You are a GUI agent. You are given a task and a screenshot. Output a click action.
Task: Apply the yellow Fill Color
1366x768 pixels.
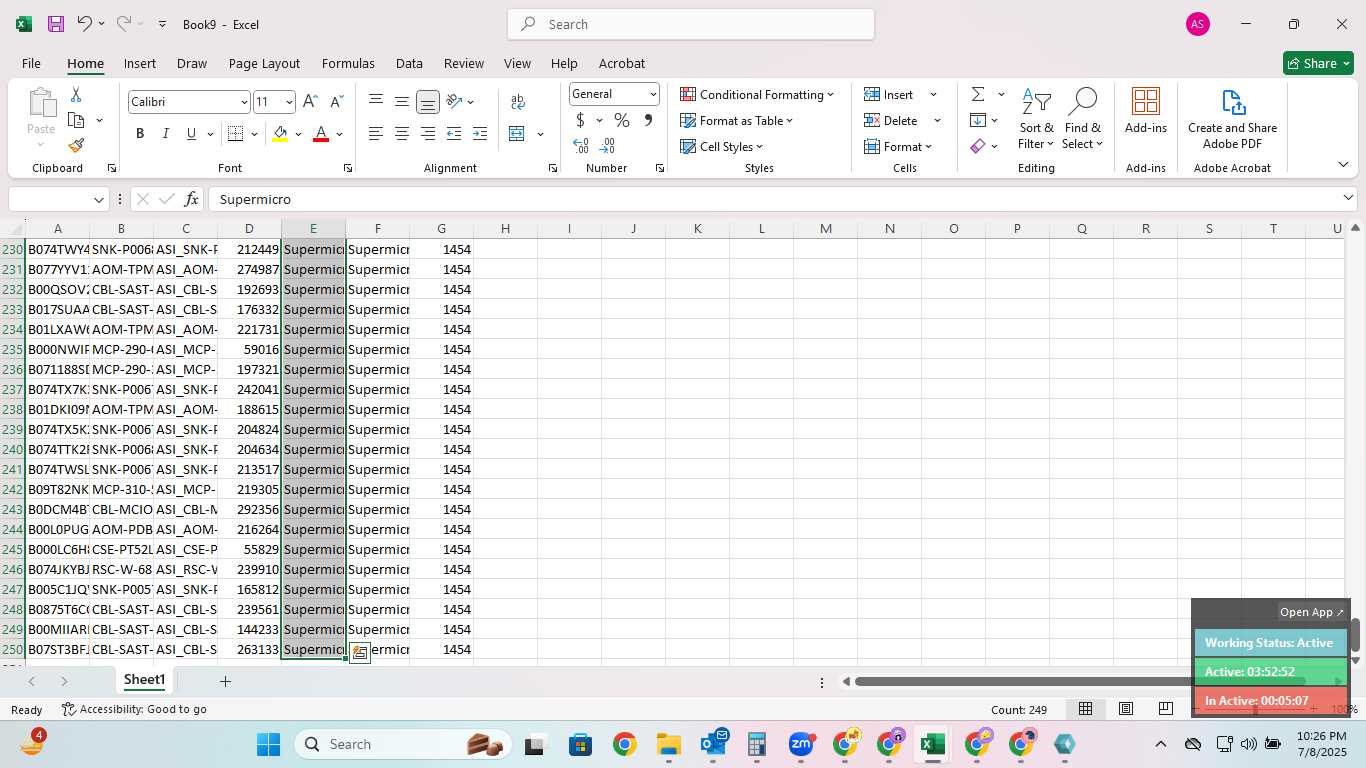280,134
